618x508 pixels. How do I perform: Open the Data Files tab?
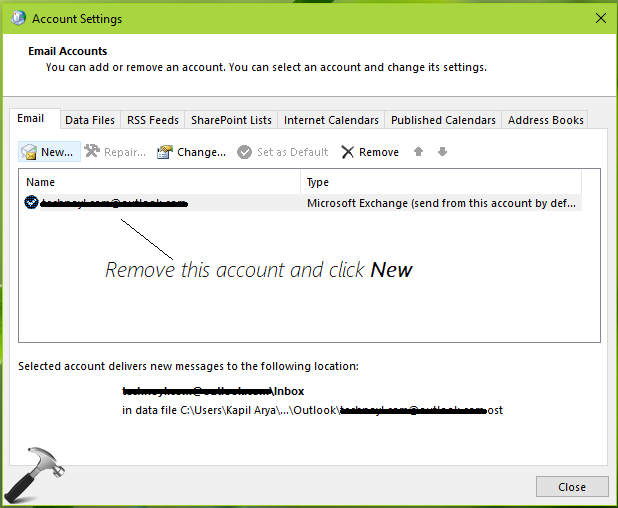pyautogui.click(x=90, y=120)
